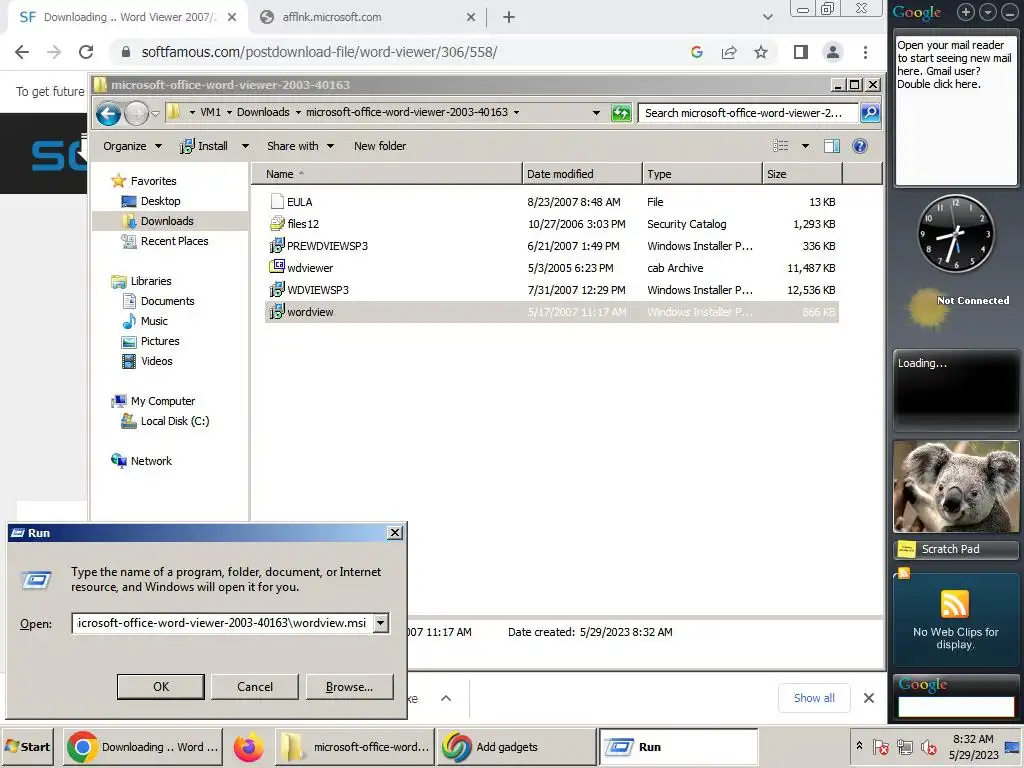Viewport: 1024px width, 768px height.
Task: Expand the Share with menu
Action: coord(300,146)
